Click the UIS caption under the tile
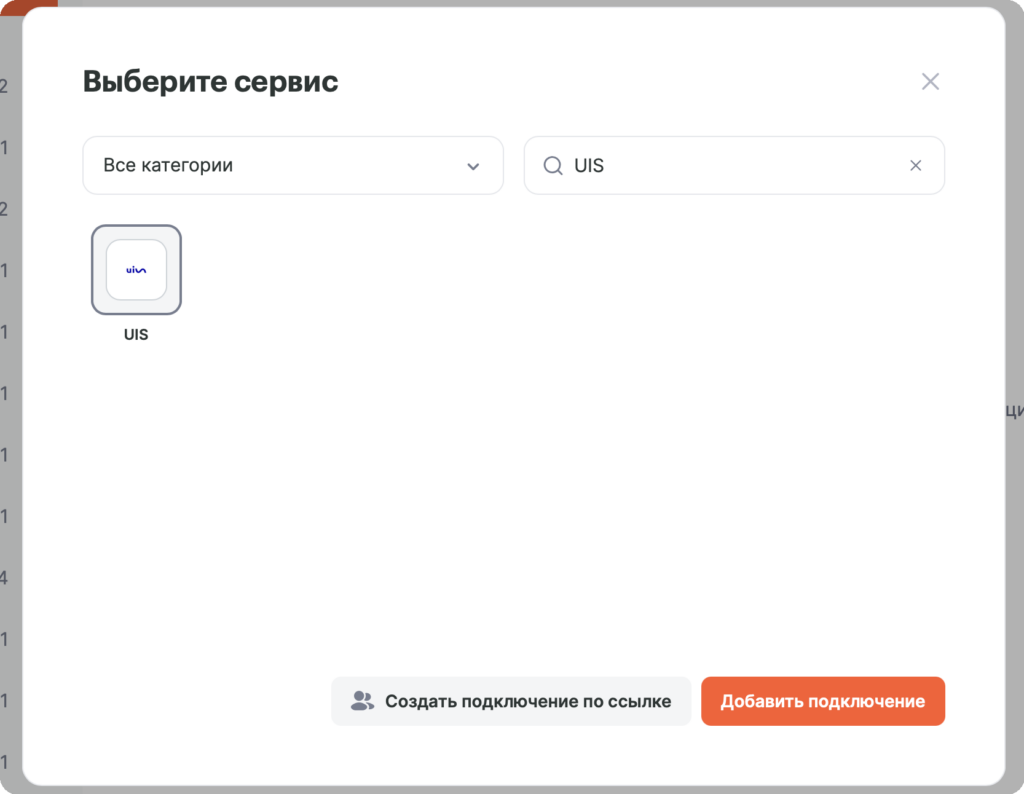Screen dimensions: 1024x794 [x=136, y=334]
